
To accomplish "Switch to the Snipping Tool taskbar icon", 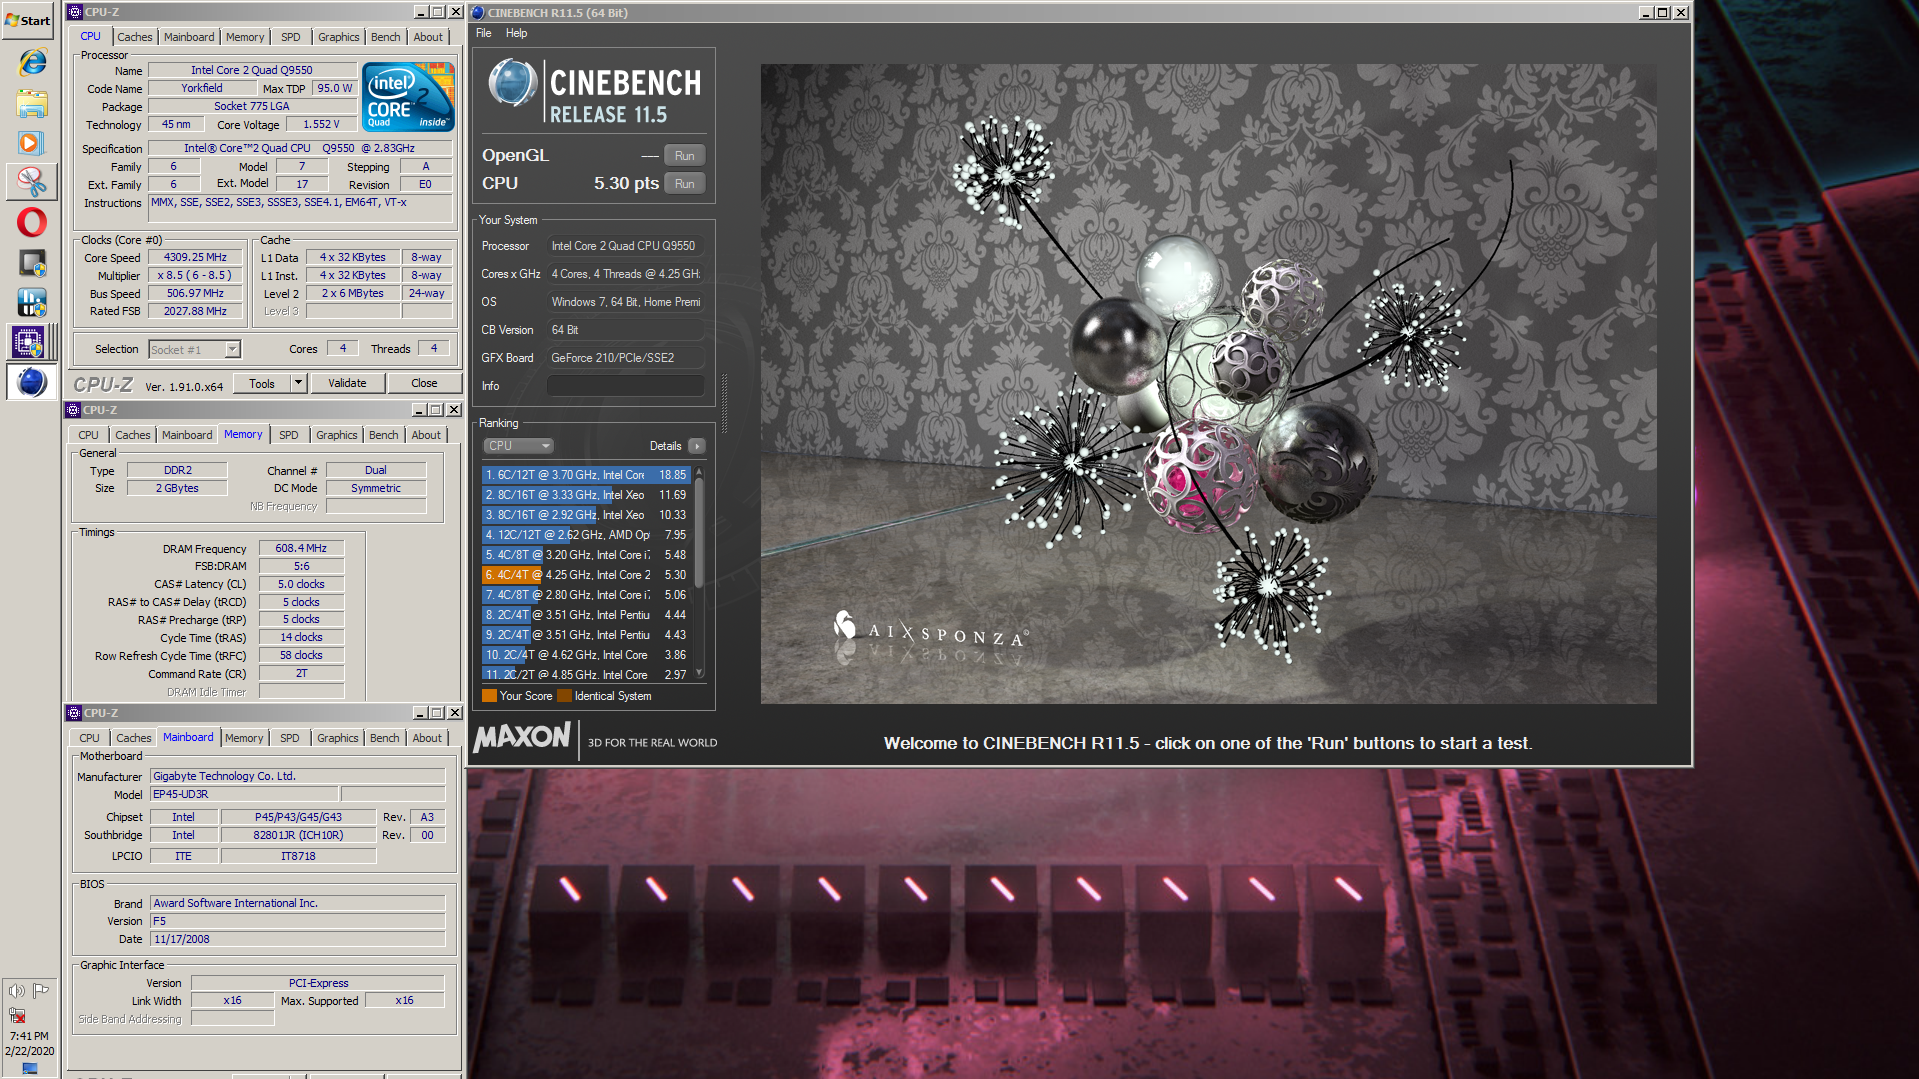I will 31,182.
